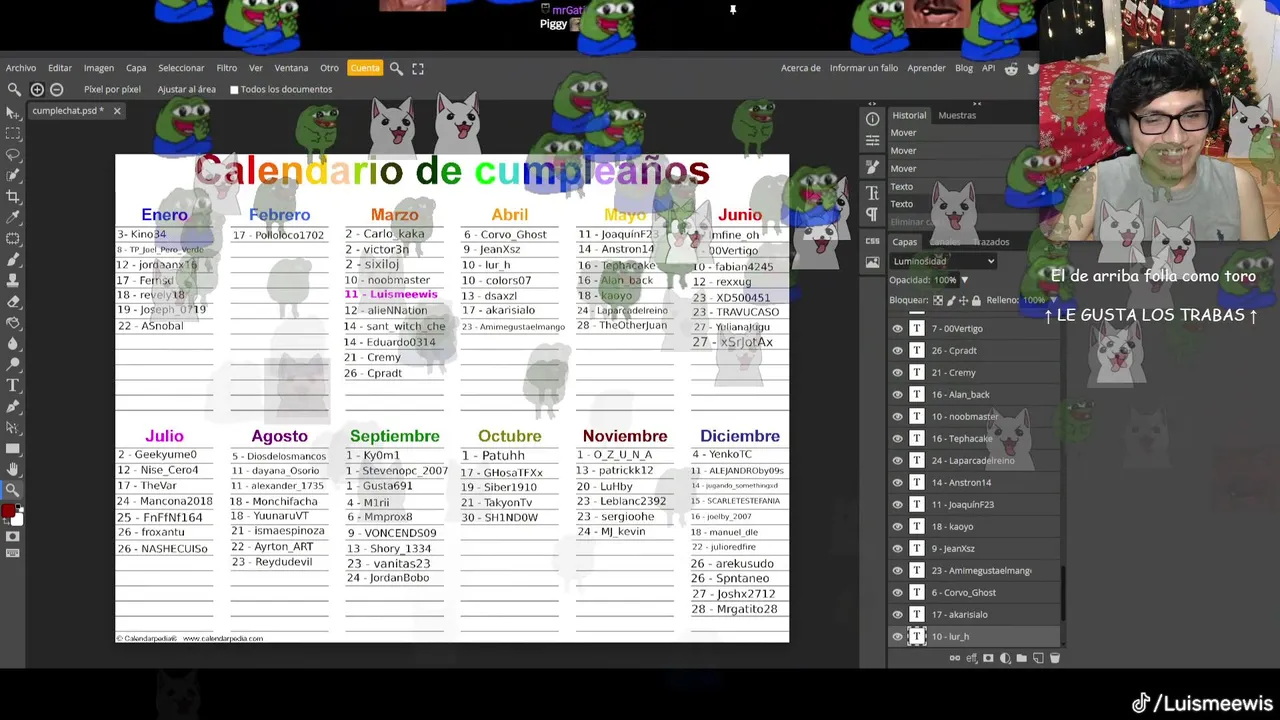Screen dimensions: 1280x720
Task: Open the search magnifier in menu bar
Action: tap(396, 68)
